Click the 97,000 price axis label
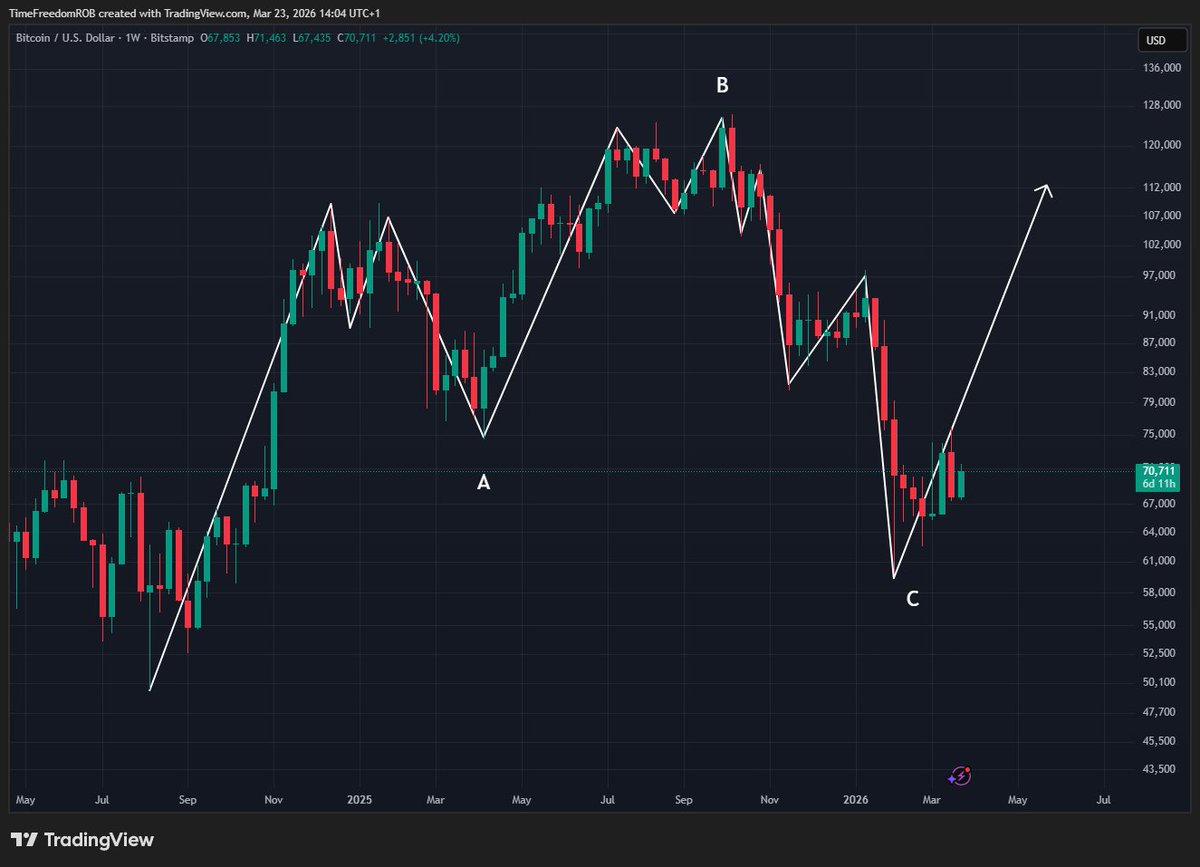Viewport: 1200px width, 867px height. 1157,275
